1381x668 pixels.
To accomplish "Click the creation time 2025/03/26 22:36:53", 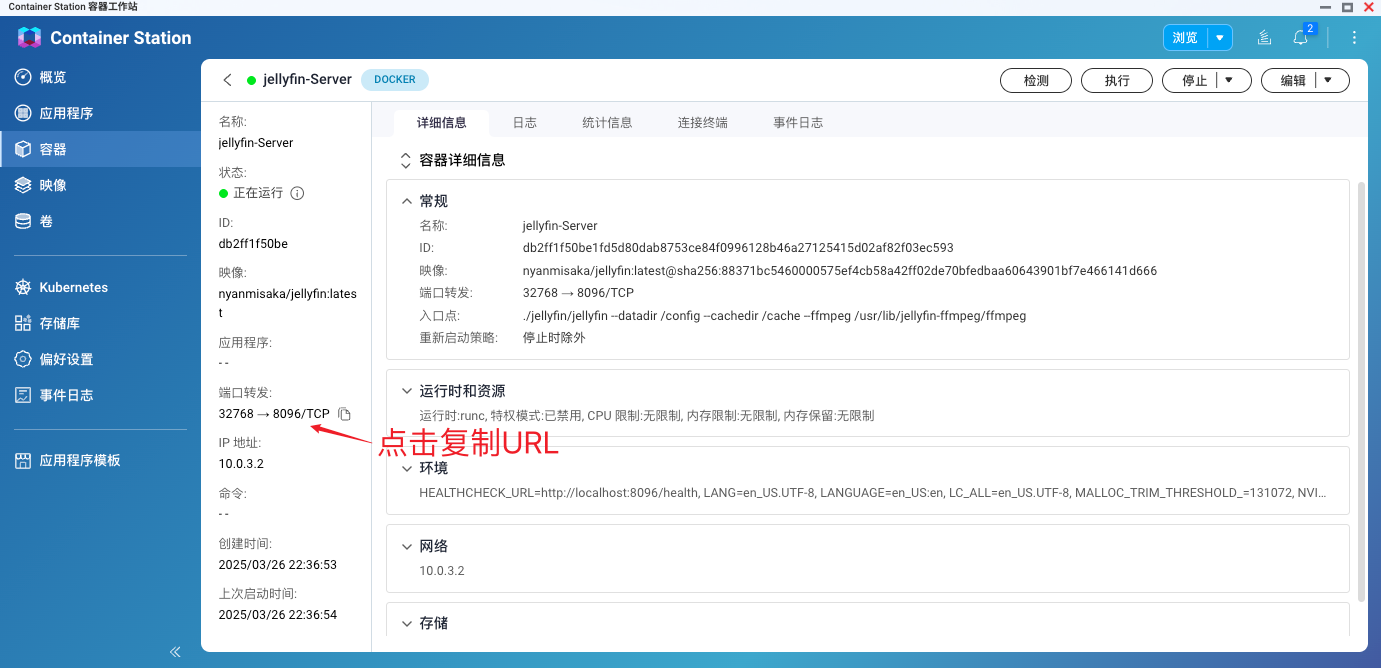I will 278,565.
